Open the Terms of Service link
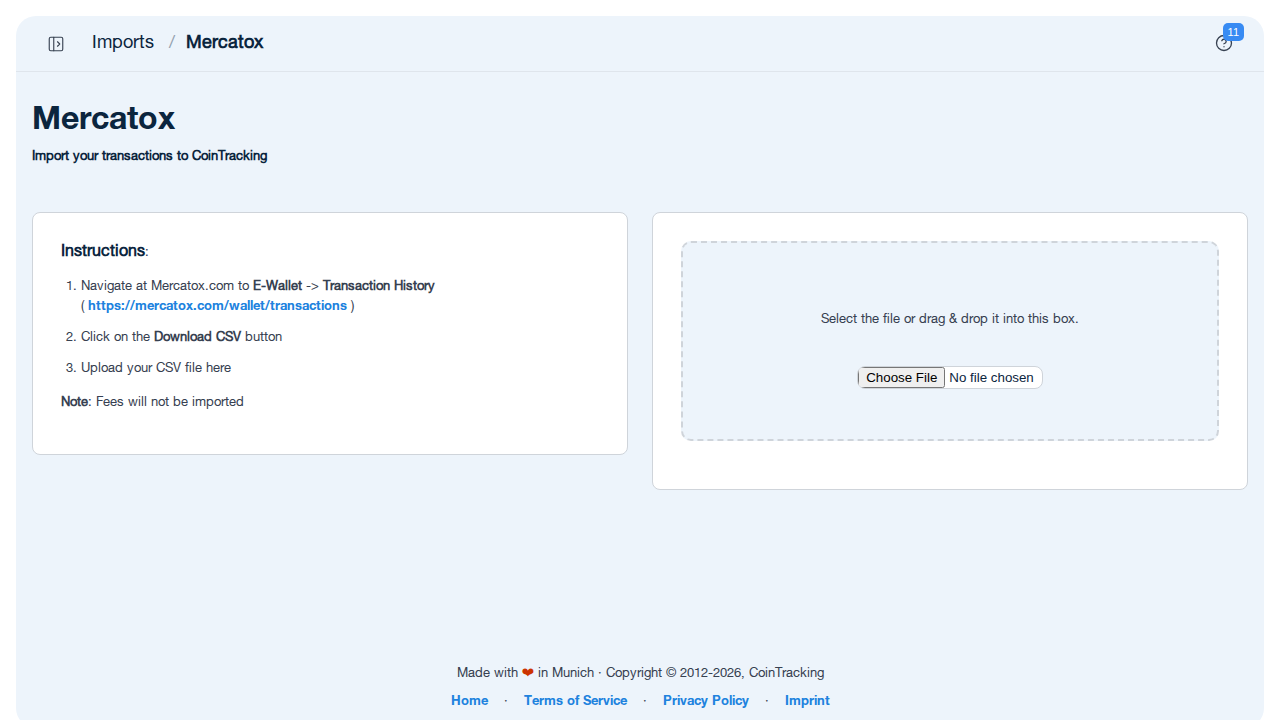Viewport: 1280px width, 720px height. [576, 701]
